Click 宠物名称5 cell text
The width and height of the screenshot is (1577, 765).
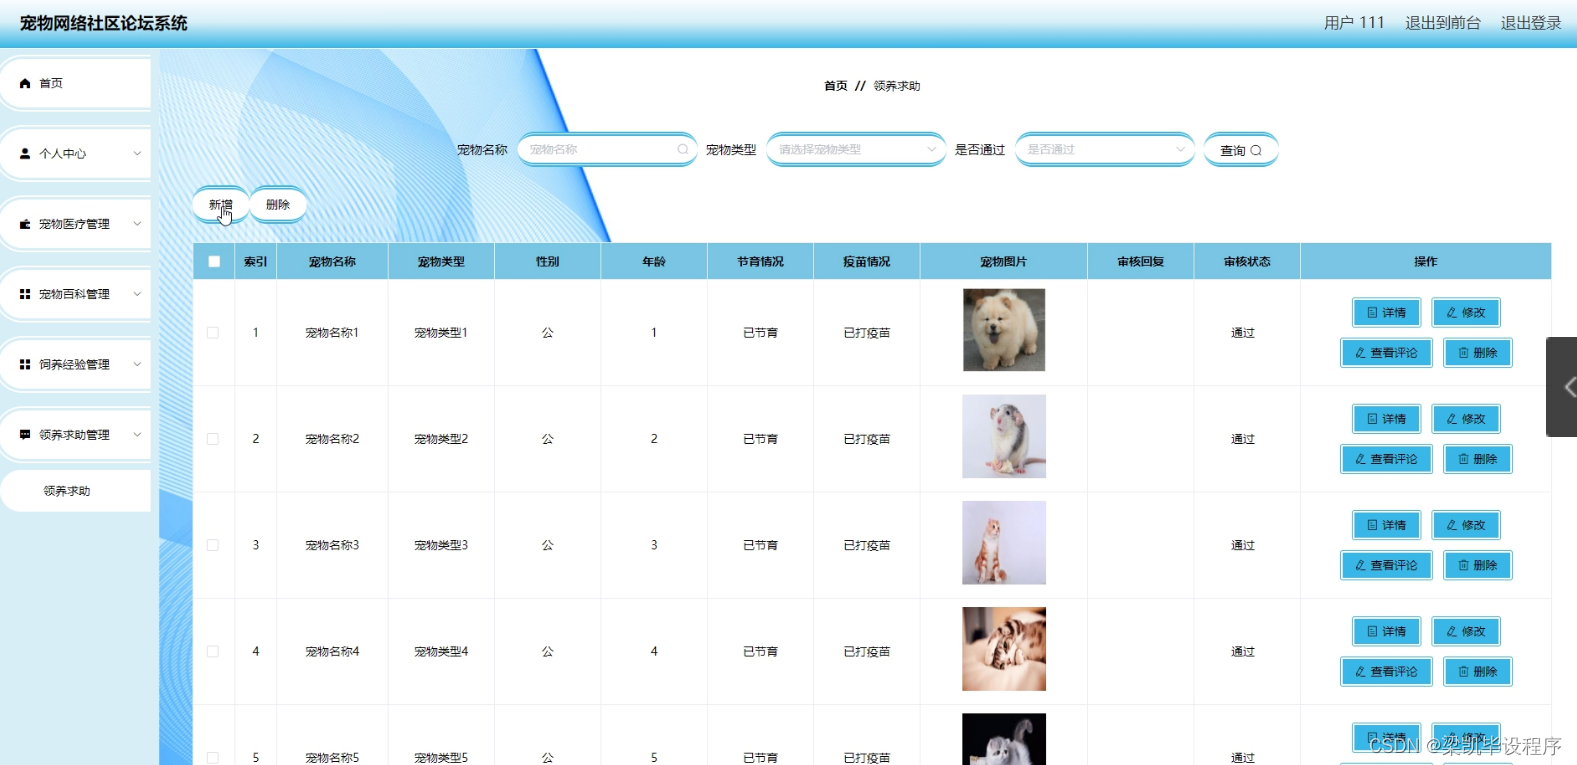point(332,758)
